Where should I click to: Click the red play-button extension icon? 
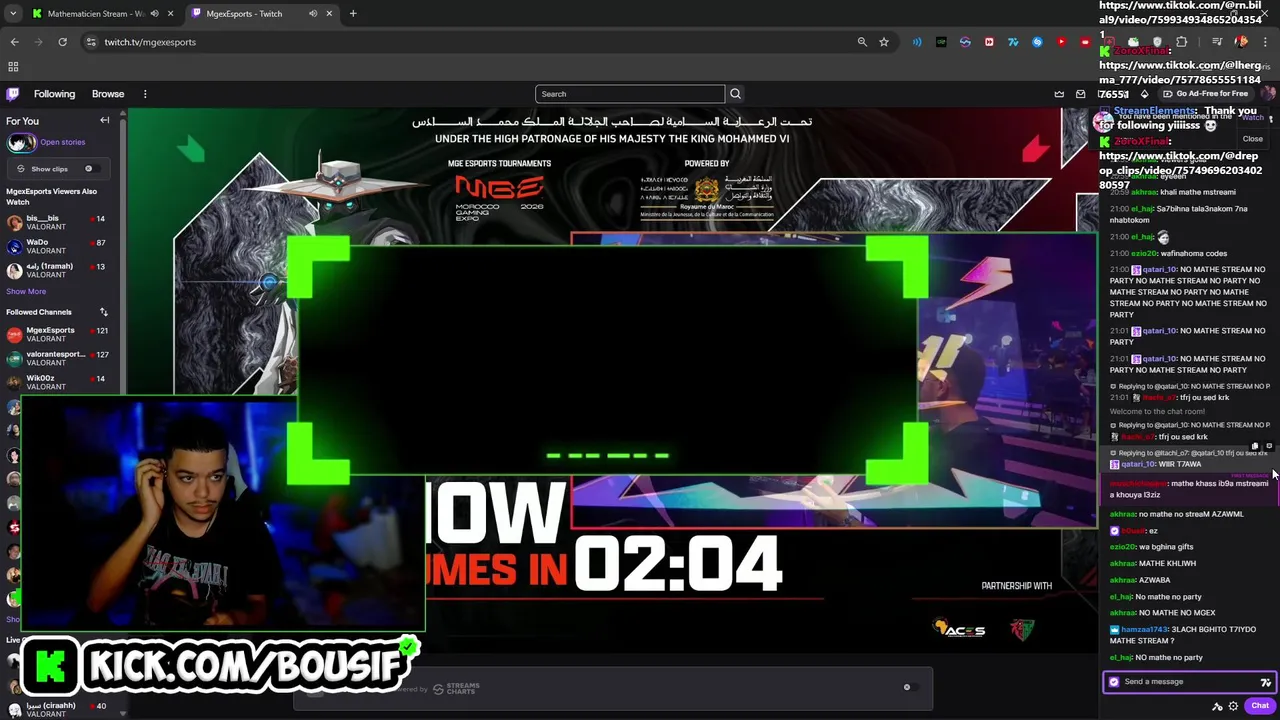(x=1061, y=42)
